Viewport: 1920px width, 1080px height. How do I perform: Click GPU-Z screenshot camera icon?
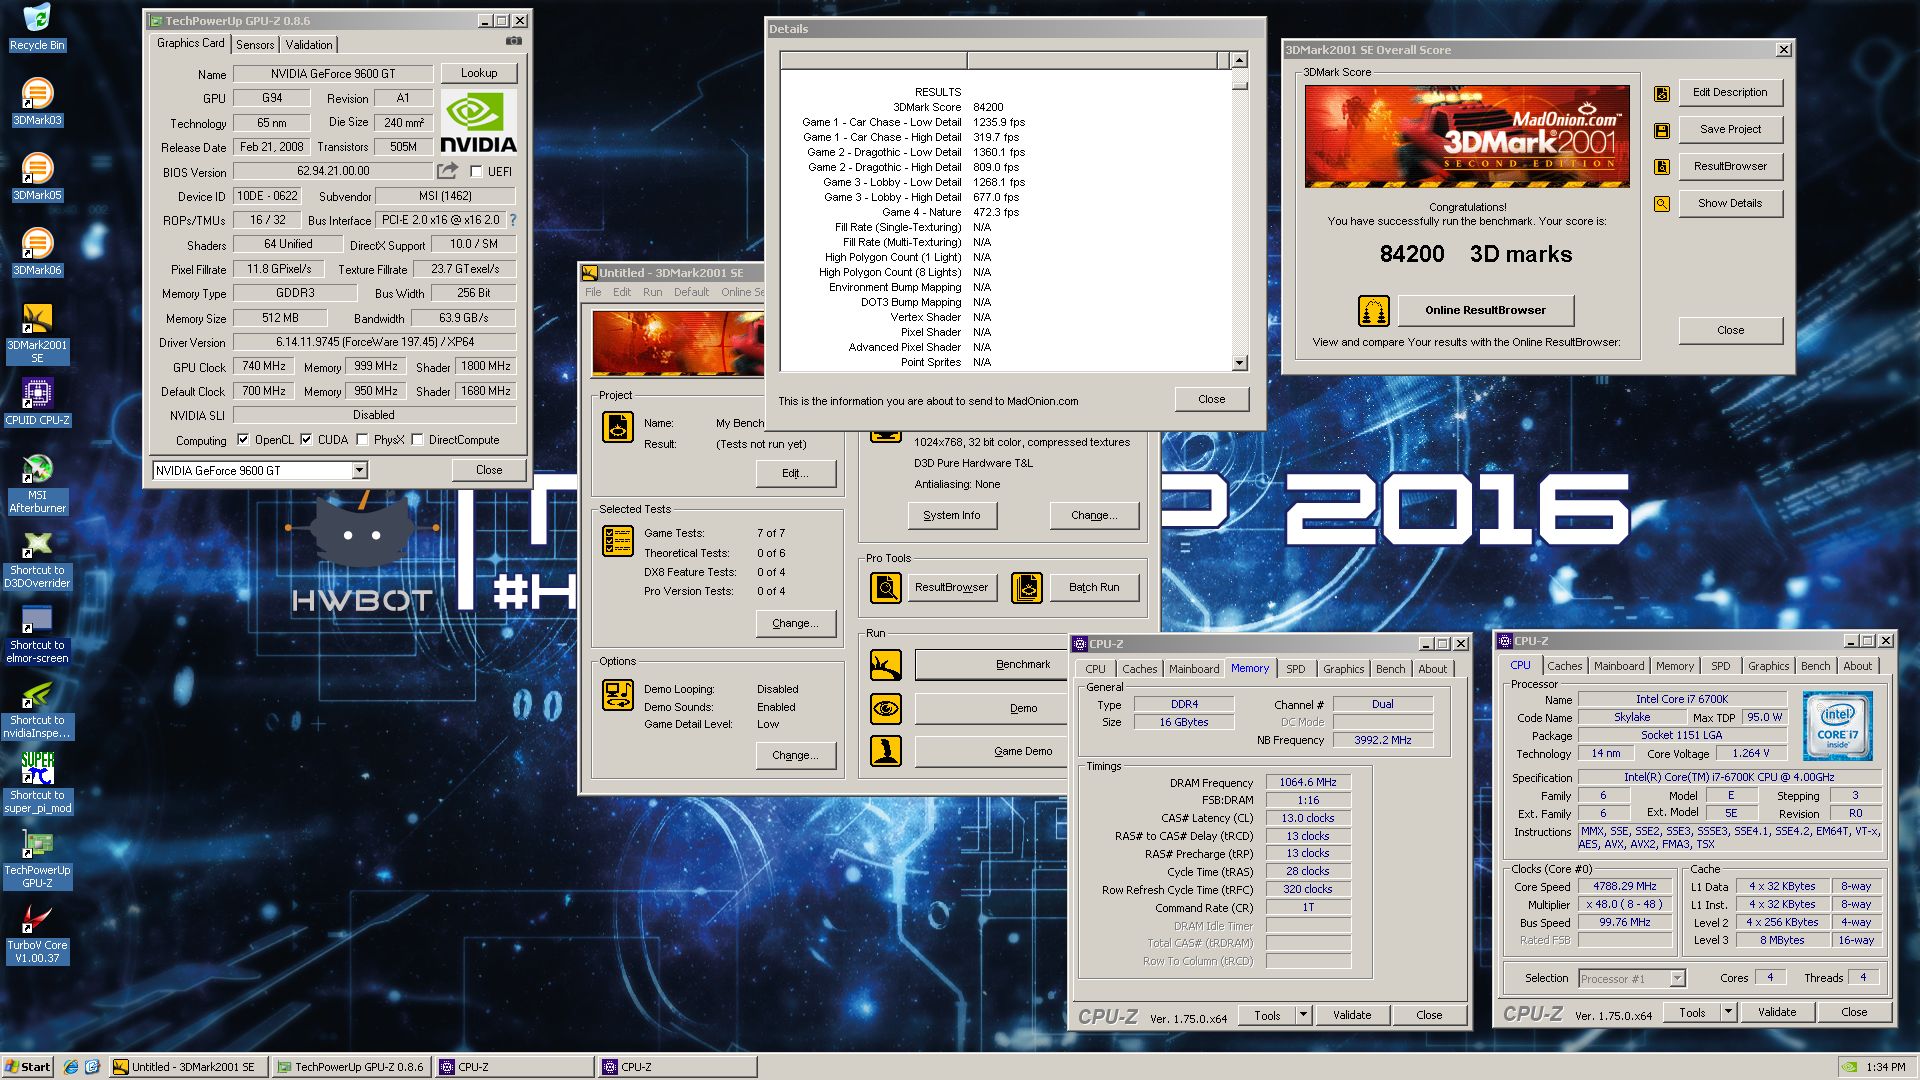pos(513,42)
